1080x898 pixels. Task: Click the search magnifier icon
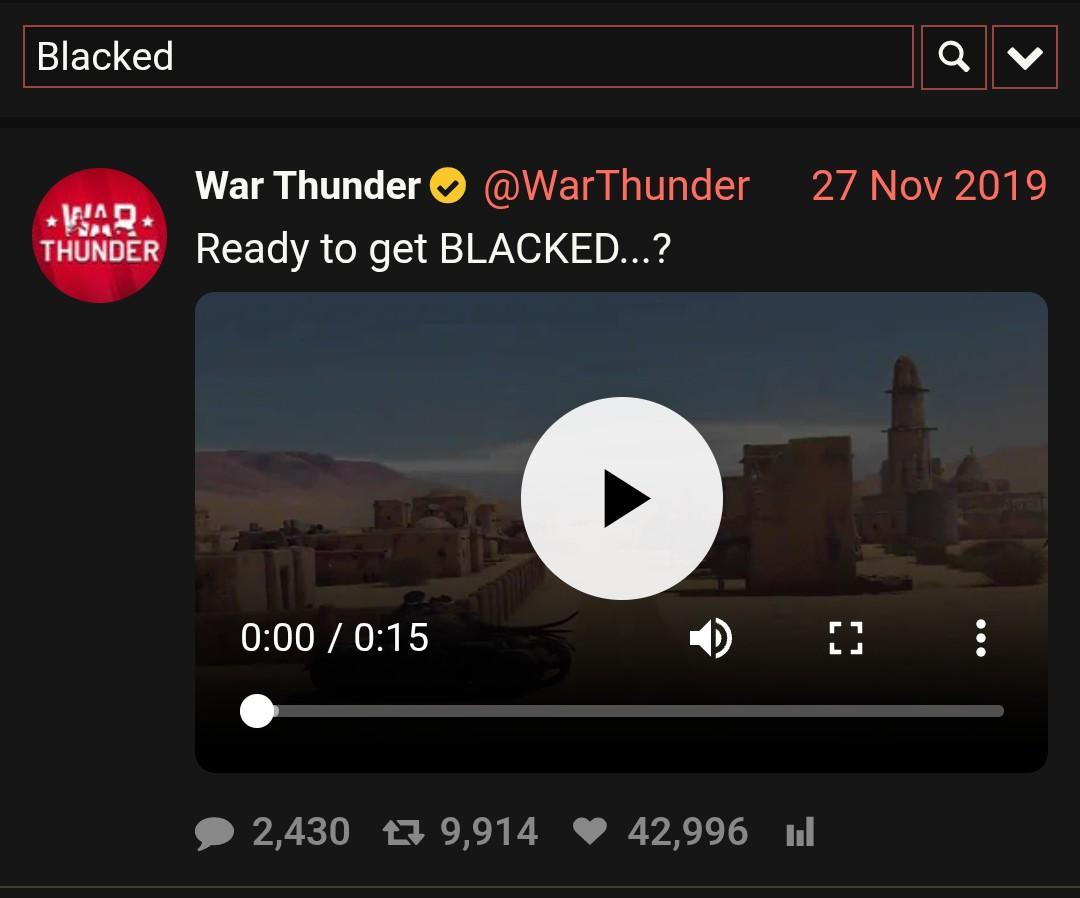point(953,57)
